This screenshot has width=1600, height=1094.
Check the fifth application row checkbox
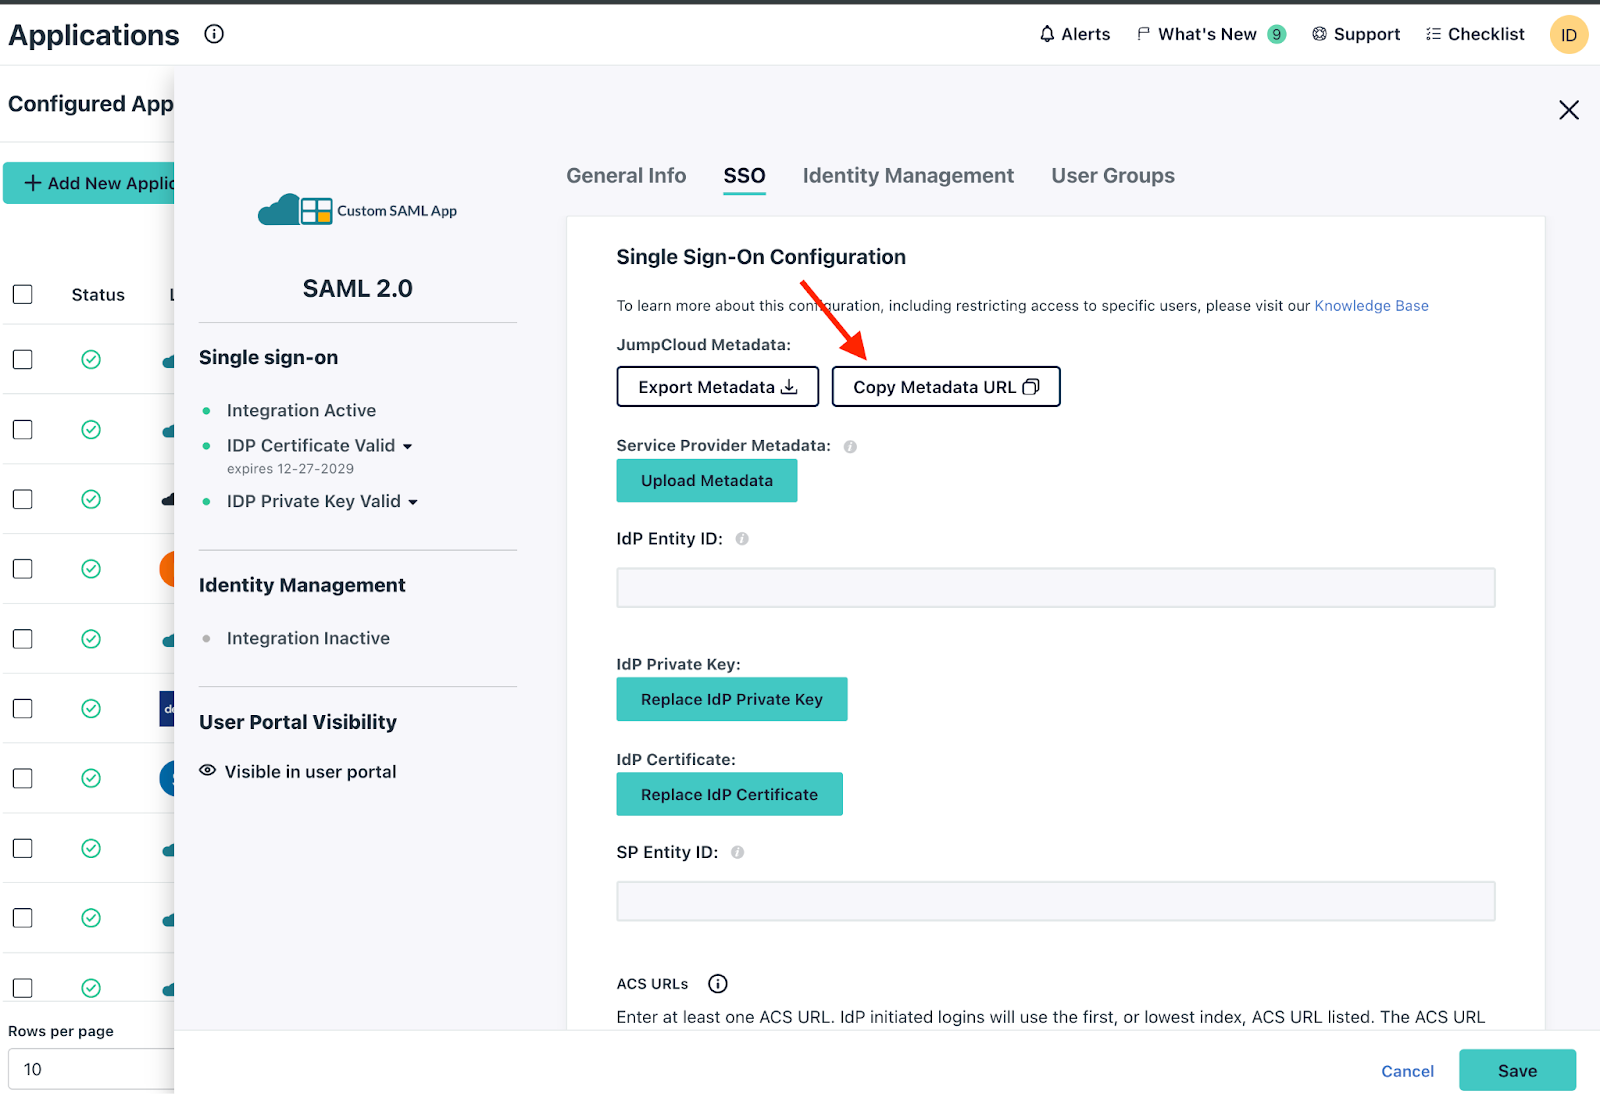click(22, 639)
